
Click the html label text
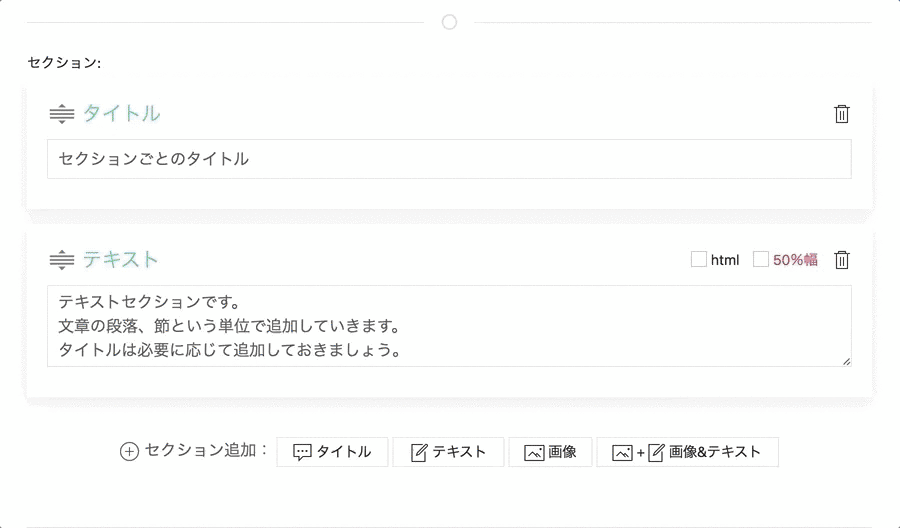pos(725,260)
